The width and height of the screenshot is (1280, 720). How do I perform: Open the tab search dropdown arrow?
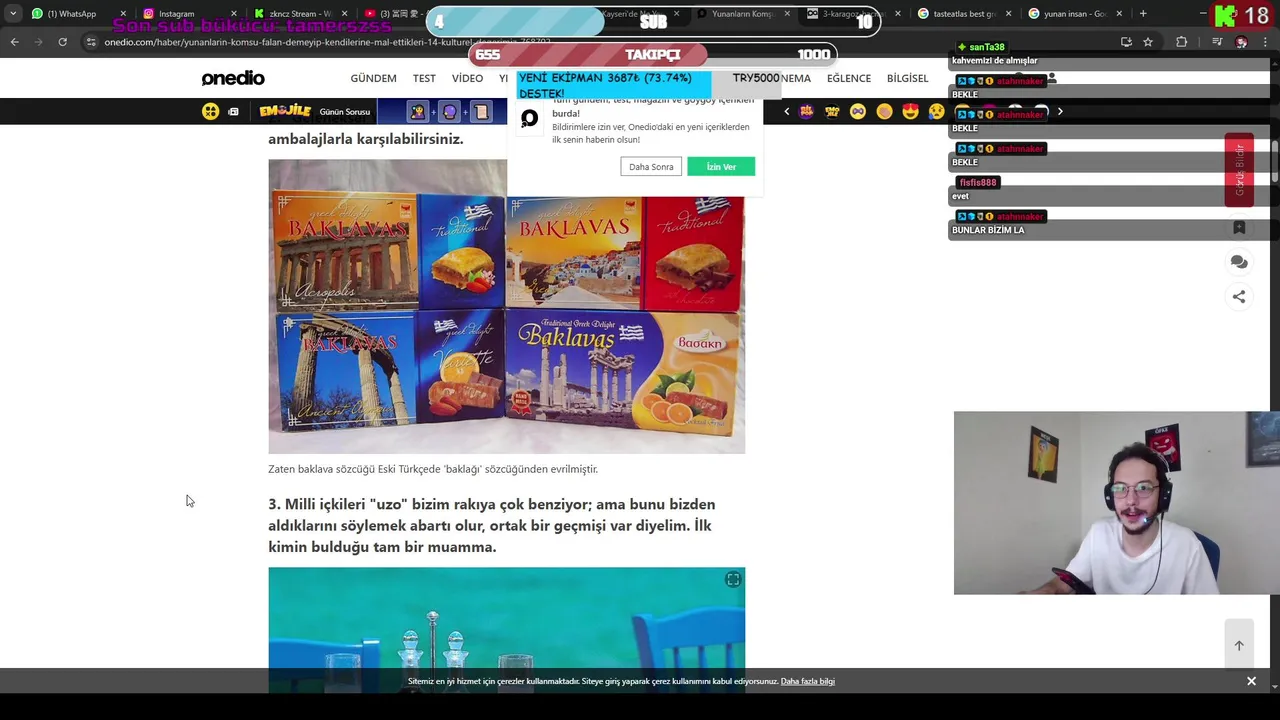coord(14,13)
